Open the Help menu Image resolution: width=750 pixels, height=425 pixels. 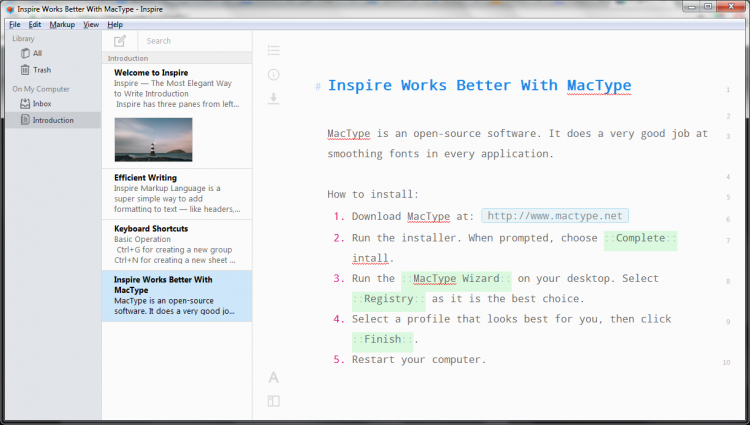pos(115,24)
